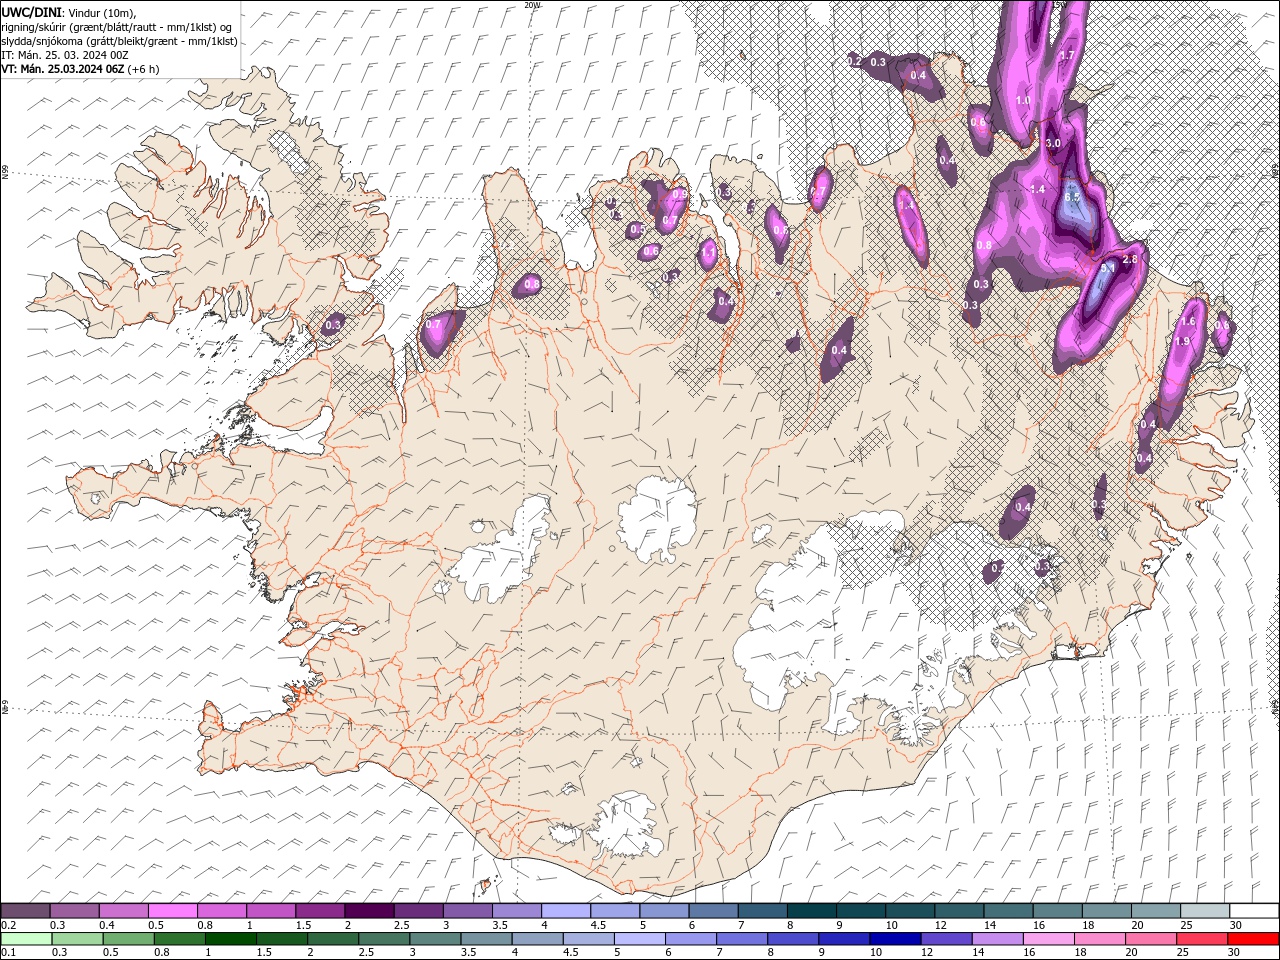Click the 0.2–0.3 dark mauve swatch, upper legend row

click(x=25, y=911)
